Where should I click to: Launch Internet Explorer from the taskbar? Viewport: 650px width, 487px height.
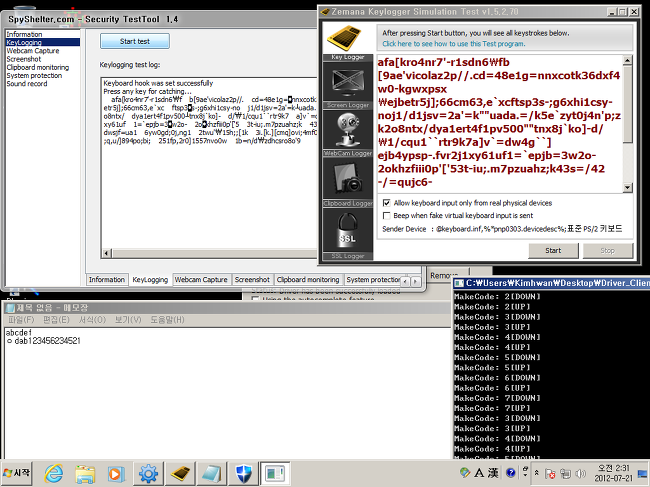coord(54,473)
